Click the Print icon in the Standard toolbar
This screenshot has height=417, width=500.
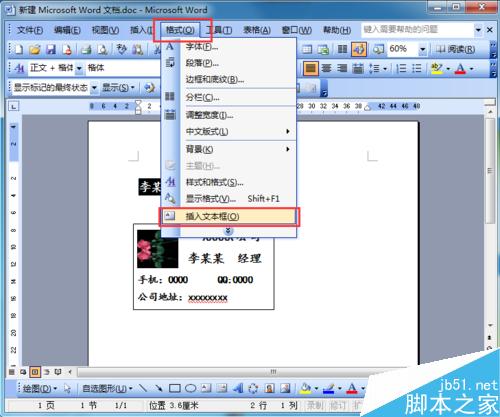coord(87,49)
